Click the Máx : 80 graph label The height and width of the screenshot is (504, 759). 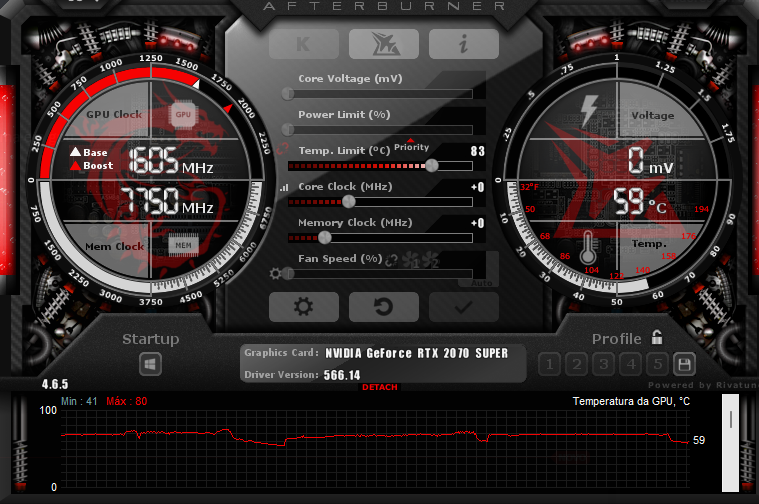coord(127,401)
